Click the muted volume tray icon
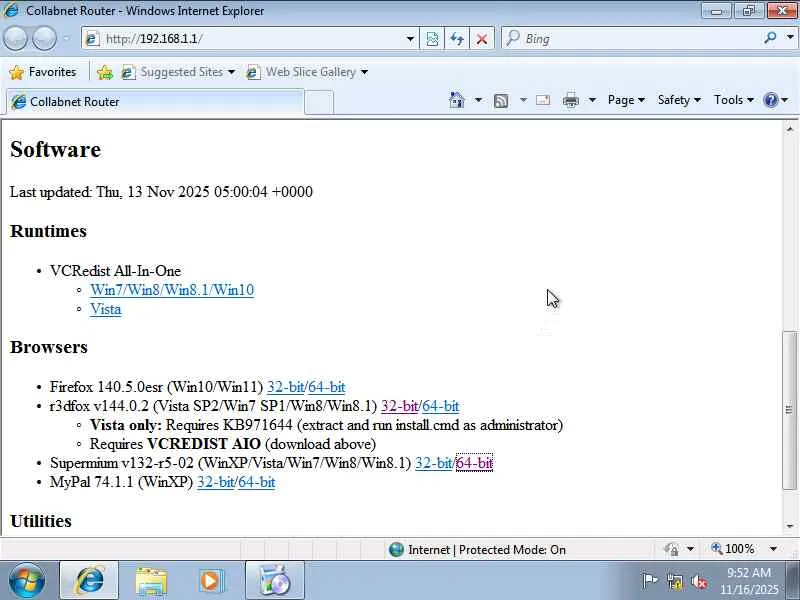 tap(699, 581)
